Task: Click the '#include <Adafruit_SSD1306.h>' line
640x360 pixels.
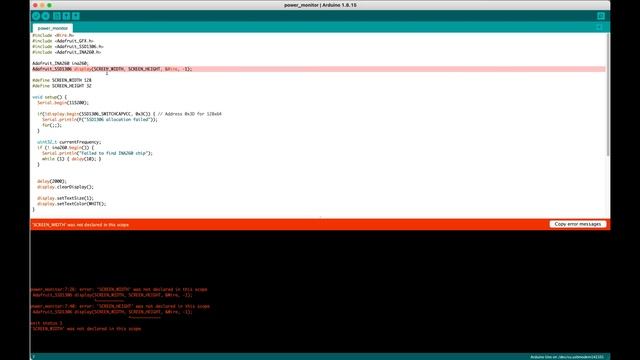Action: pyautogui.click(x=68, y=47)
